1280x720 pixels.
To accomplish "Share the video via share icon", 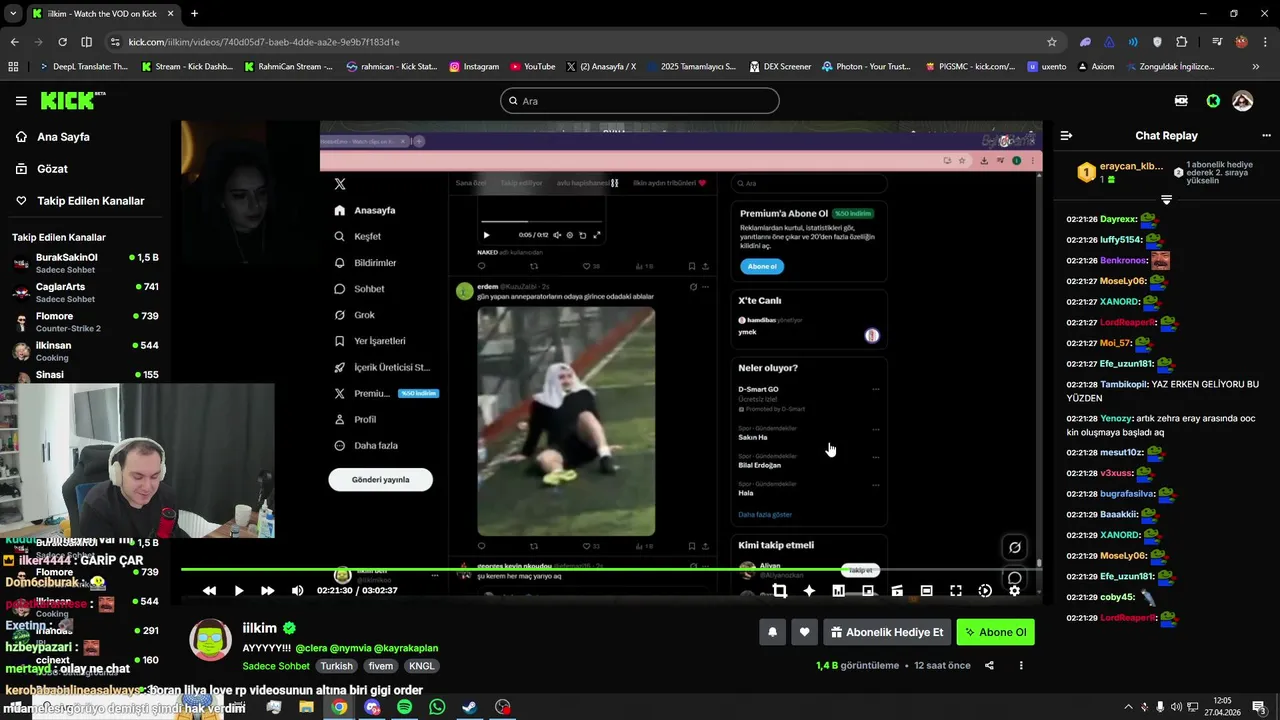I will pos(989,665).
